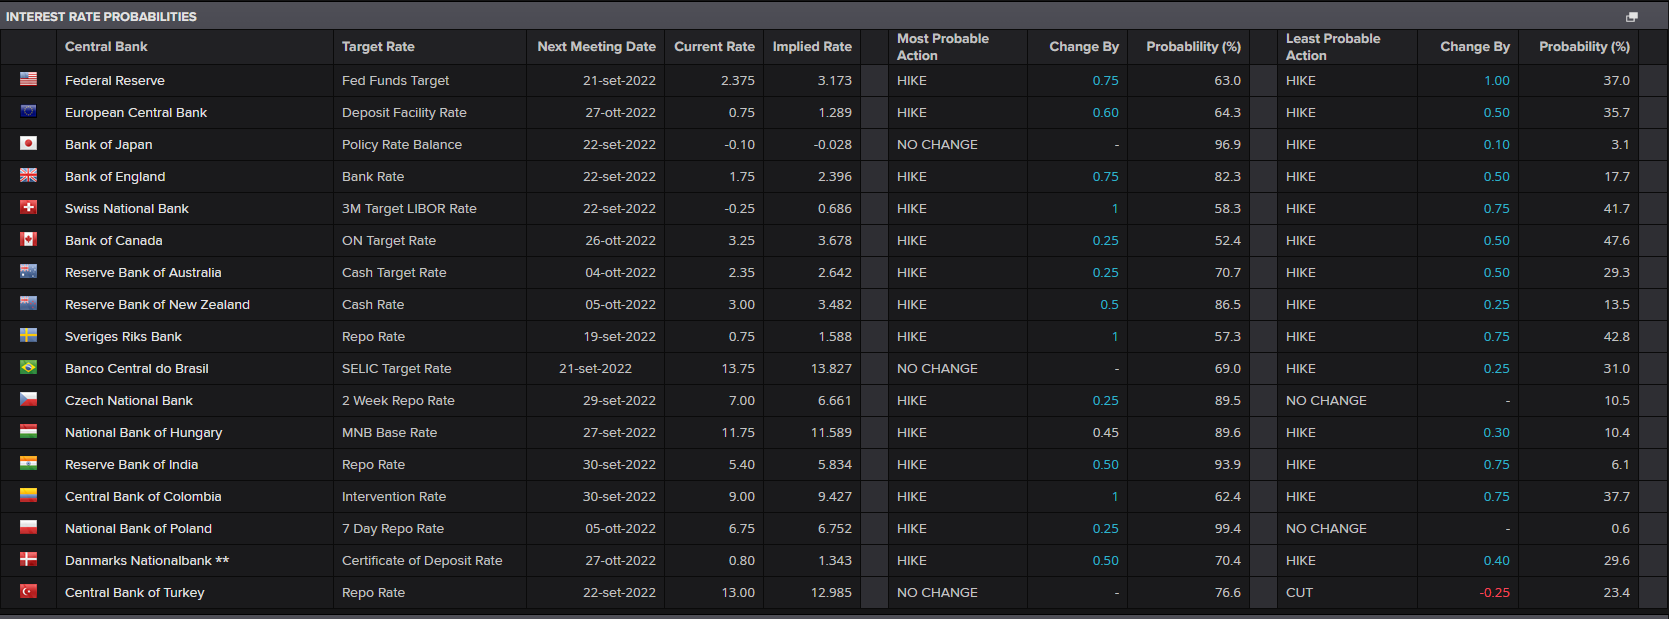Viewport: 1669px width, 619px height.
Task: Click the New Zealand flag icon
Action: click(28, 303)
